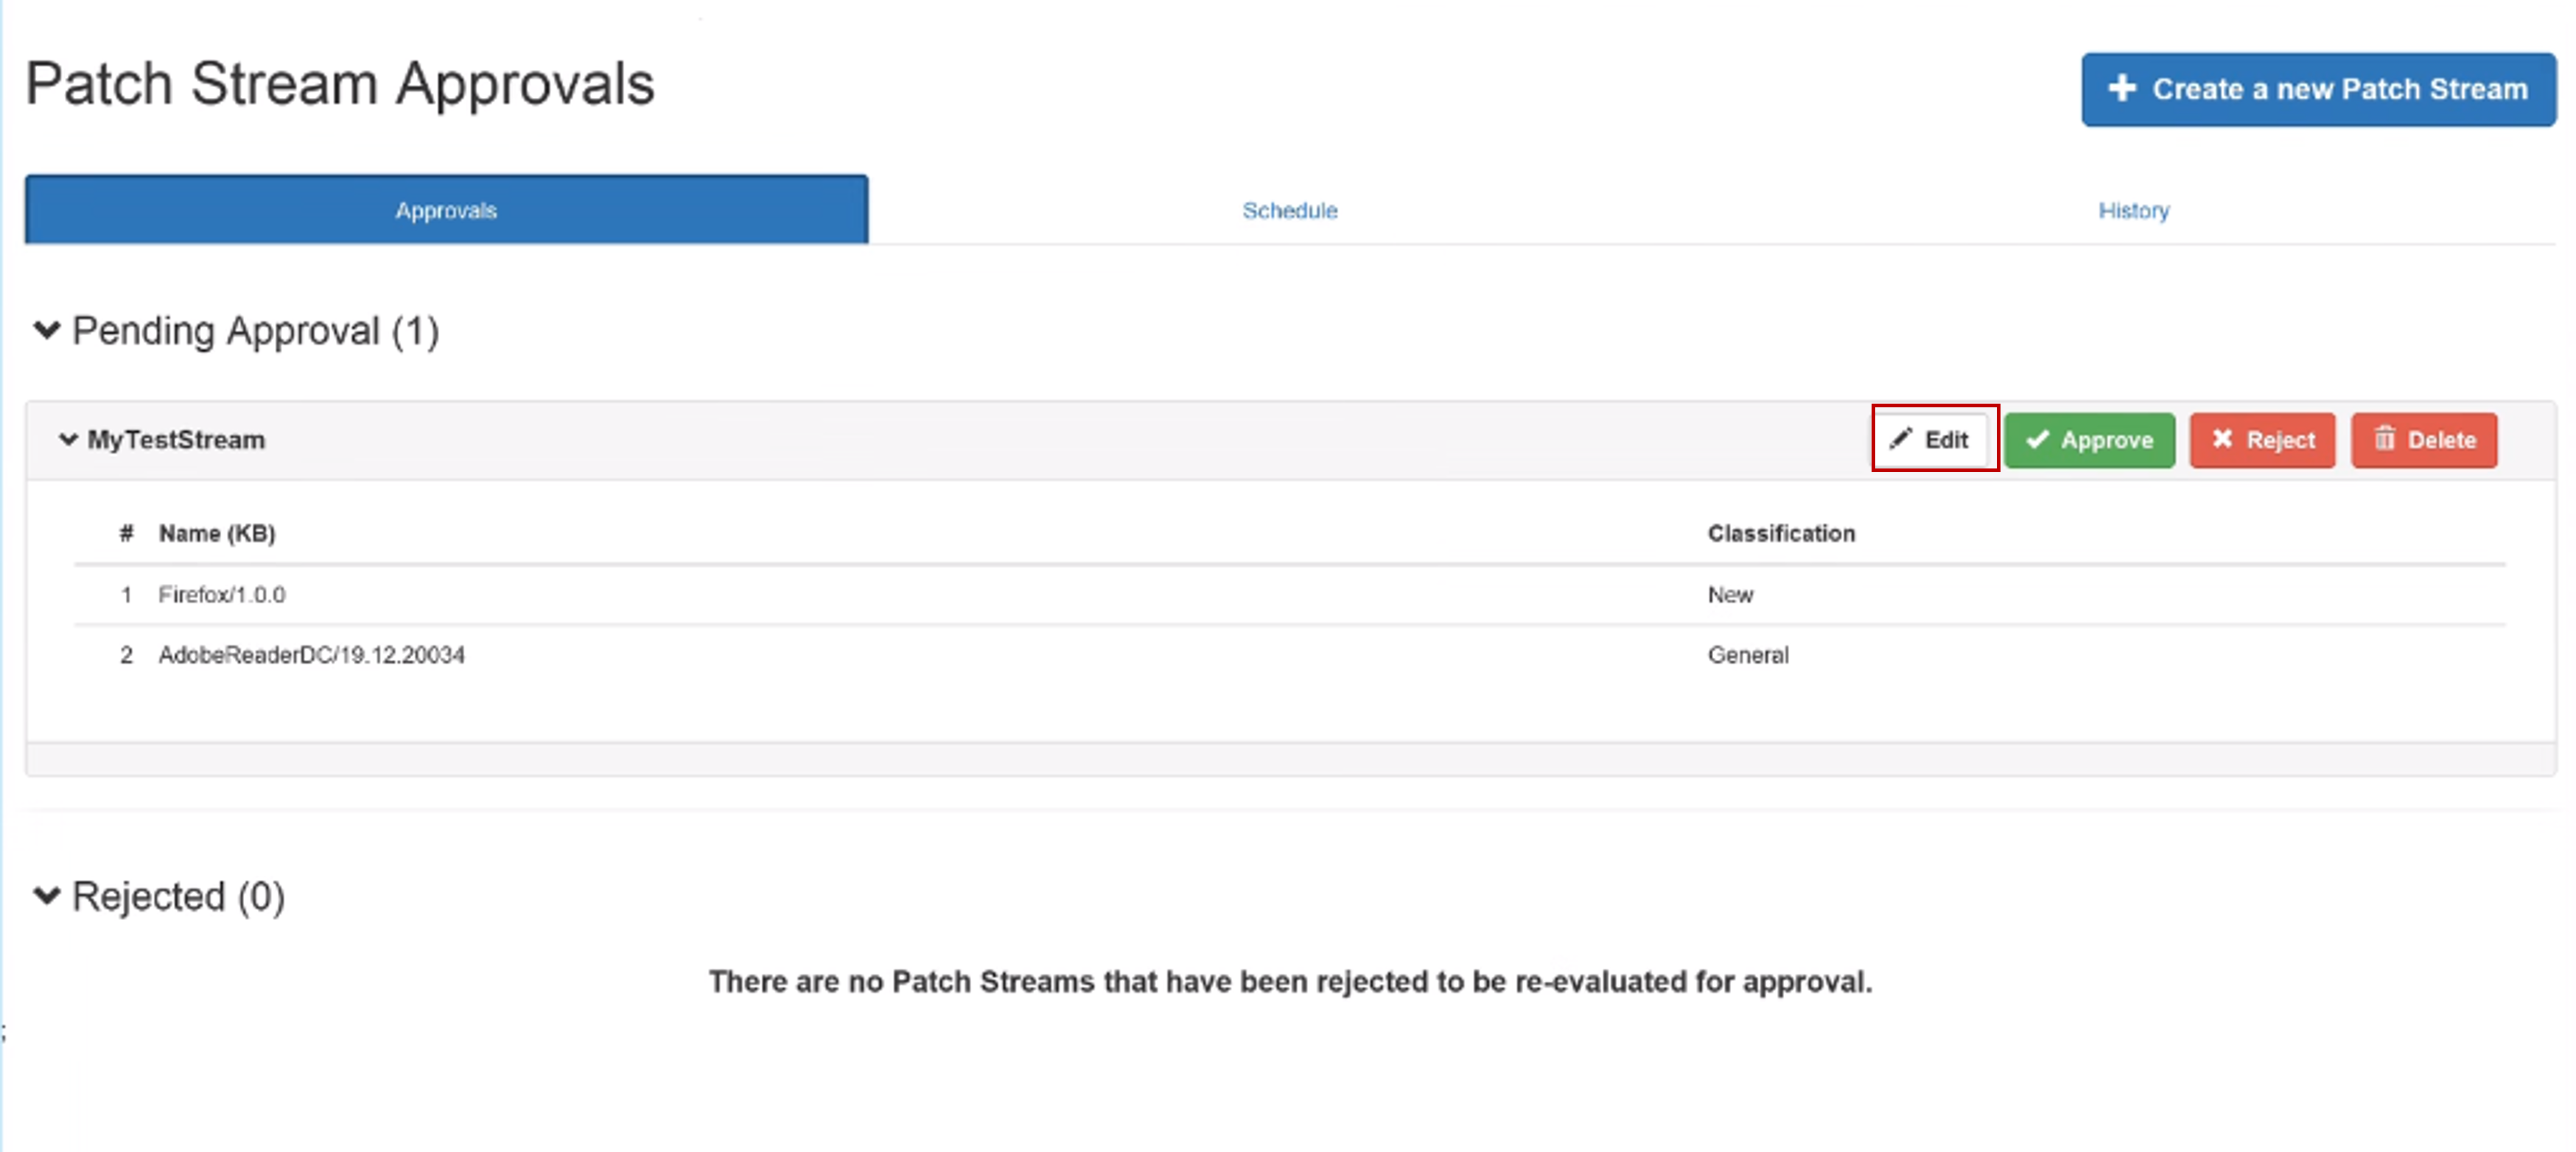Collapse the MyTestStream panel chevron
This screenshot has height=1152, width=2576.
point(68,439)
